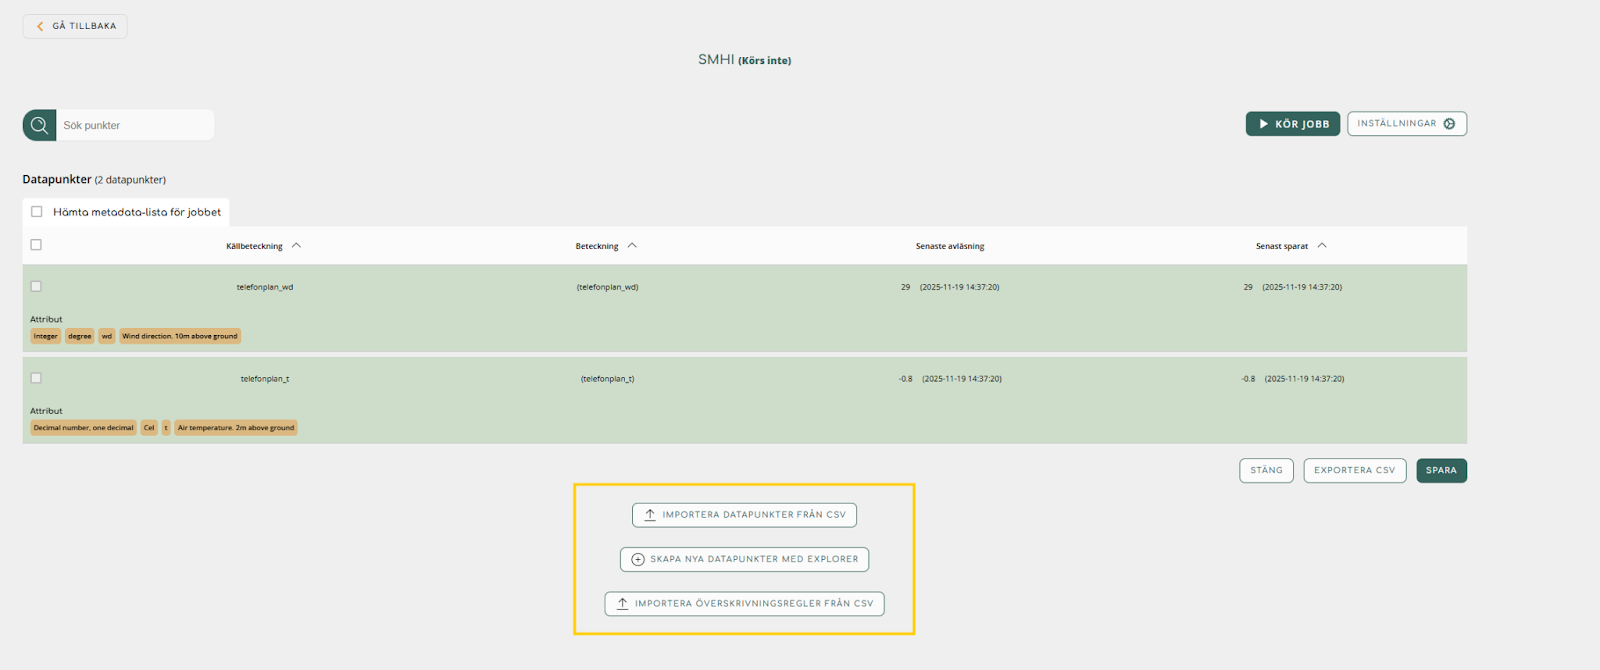1600x670 pixels.
Task: Click the gear icon in Inställningar
Action: click(1449, 124)
